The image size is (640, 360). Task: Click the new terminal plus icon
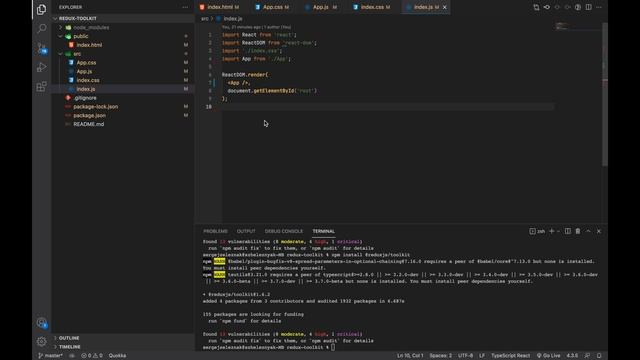[x=551, y=231]
